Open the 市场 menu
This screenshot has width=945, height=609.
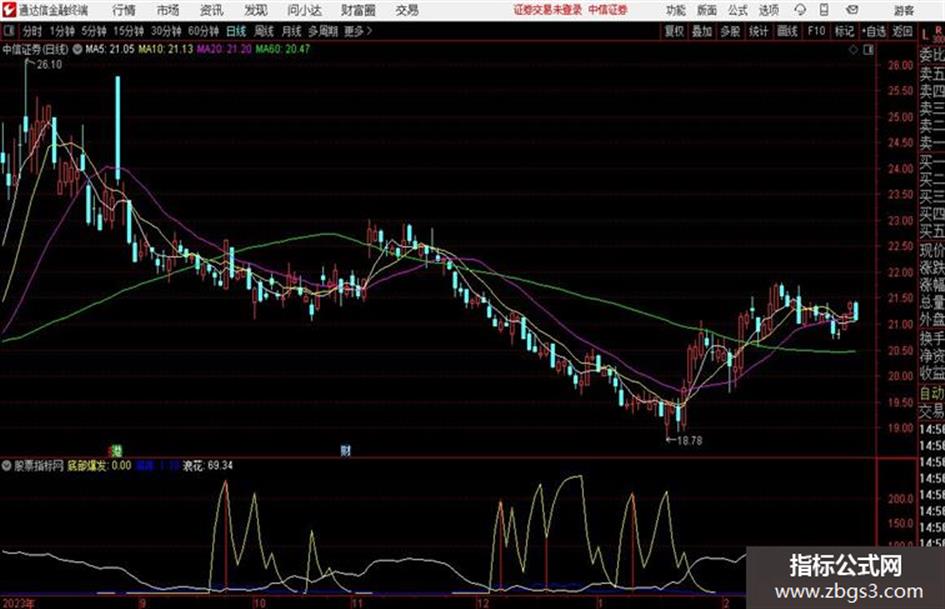point(168,10)
